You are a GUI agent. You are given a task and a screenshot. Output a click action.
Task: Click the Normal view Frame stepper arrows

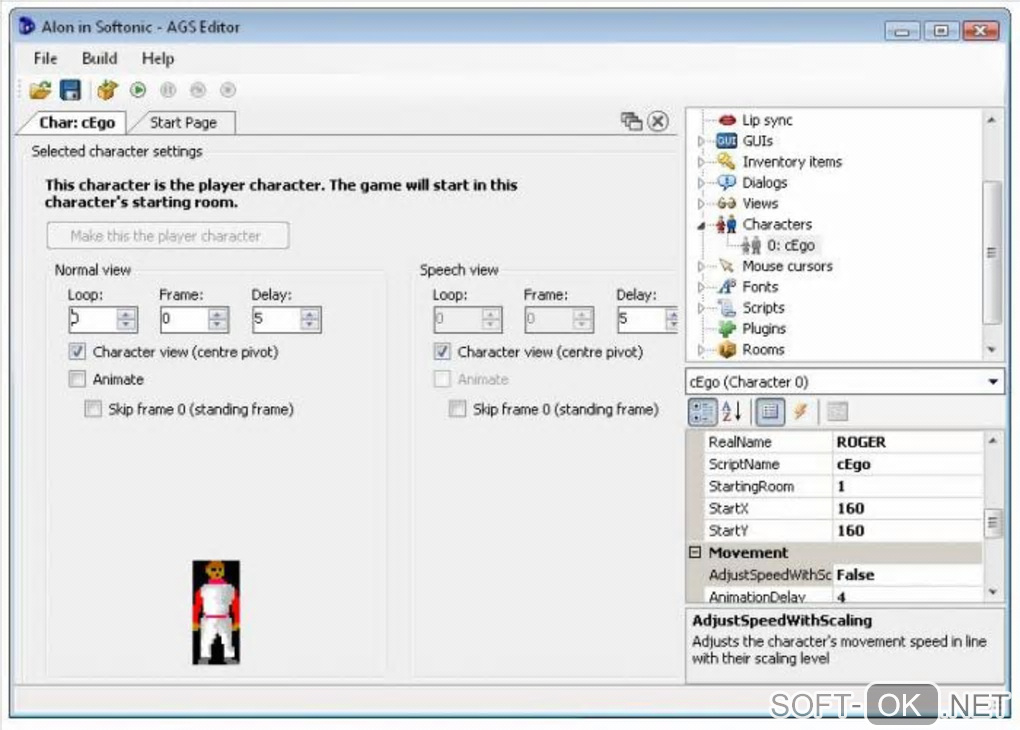pos(219,319)
